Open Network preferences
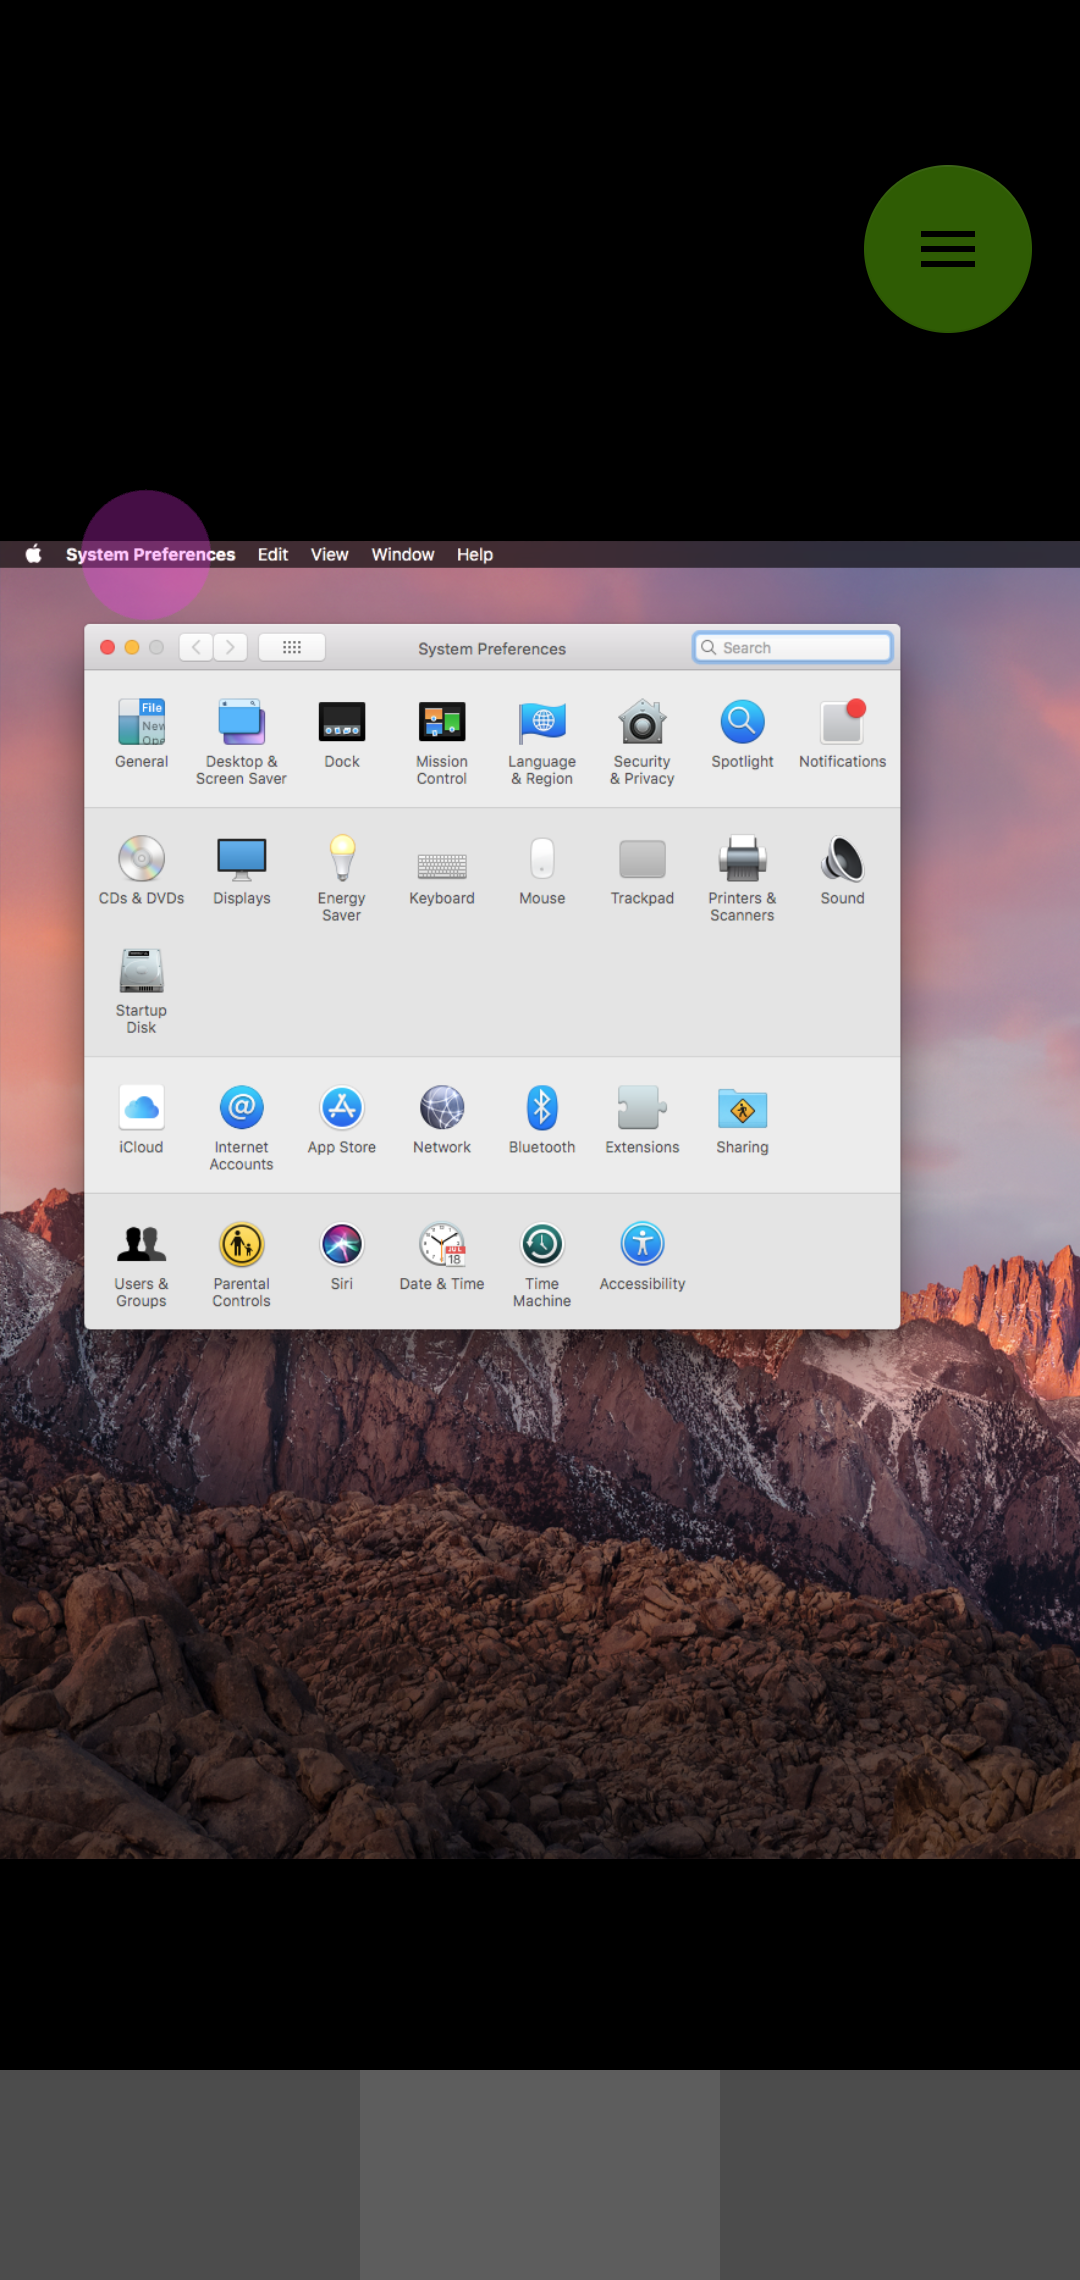Viewport: 1080px width, 2280px height. pos(442,1119)
